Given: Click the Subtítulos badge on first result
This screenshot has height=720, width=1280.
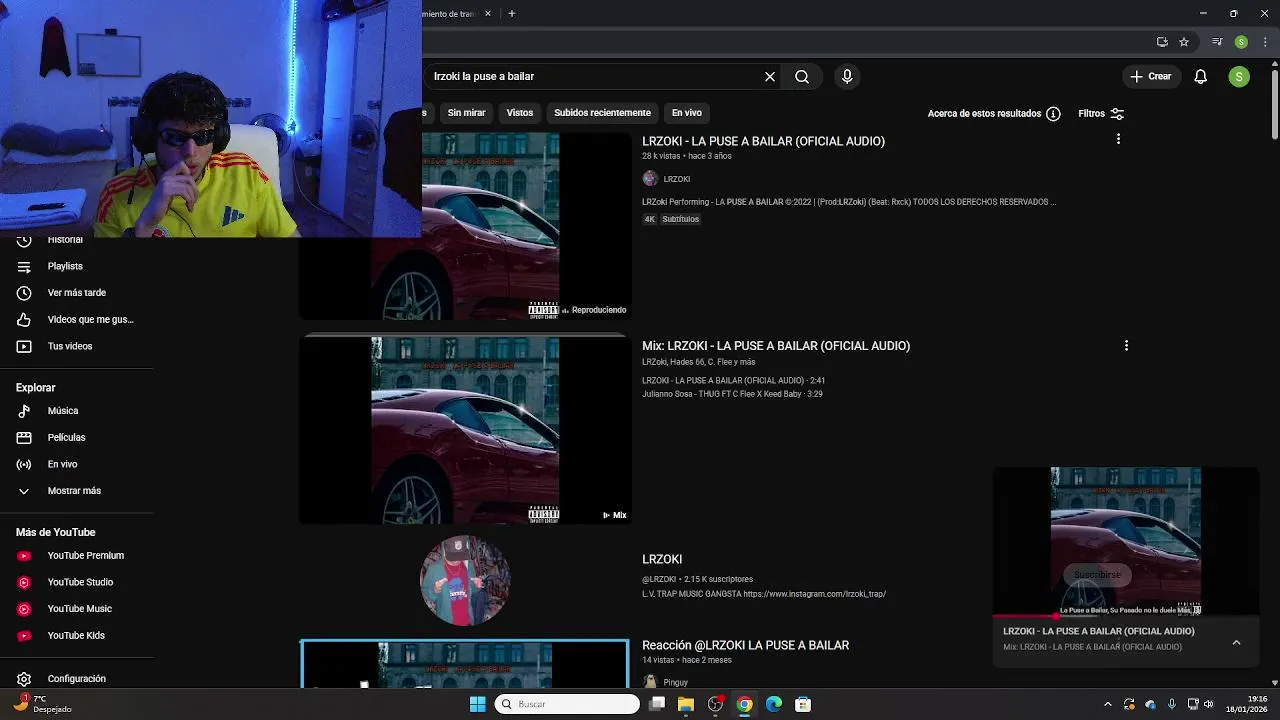Looking at the screenshot, I should 681,219.
